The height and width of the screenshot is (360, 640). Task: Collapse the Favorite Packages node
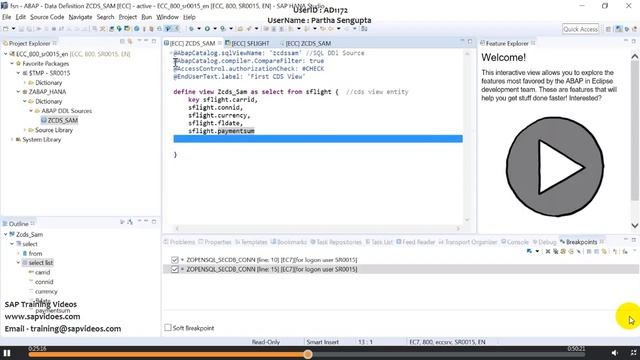pos(12,64)
